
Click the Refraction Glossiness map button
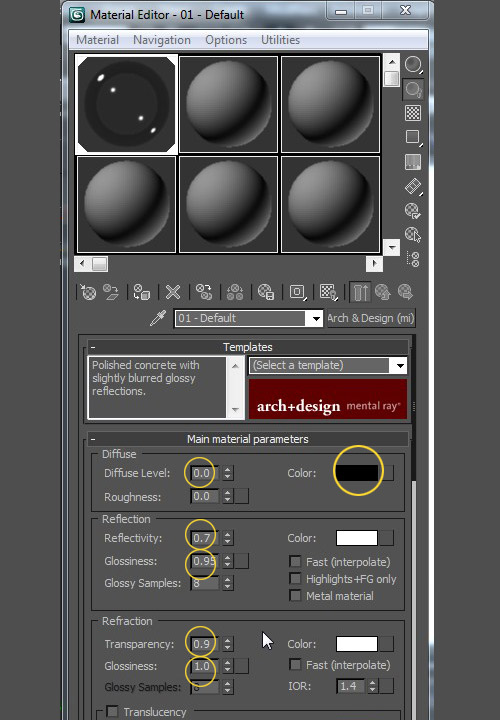[x=242, y=666]
